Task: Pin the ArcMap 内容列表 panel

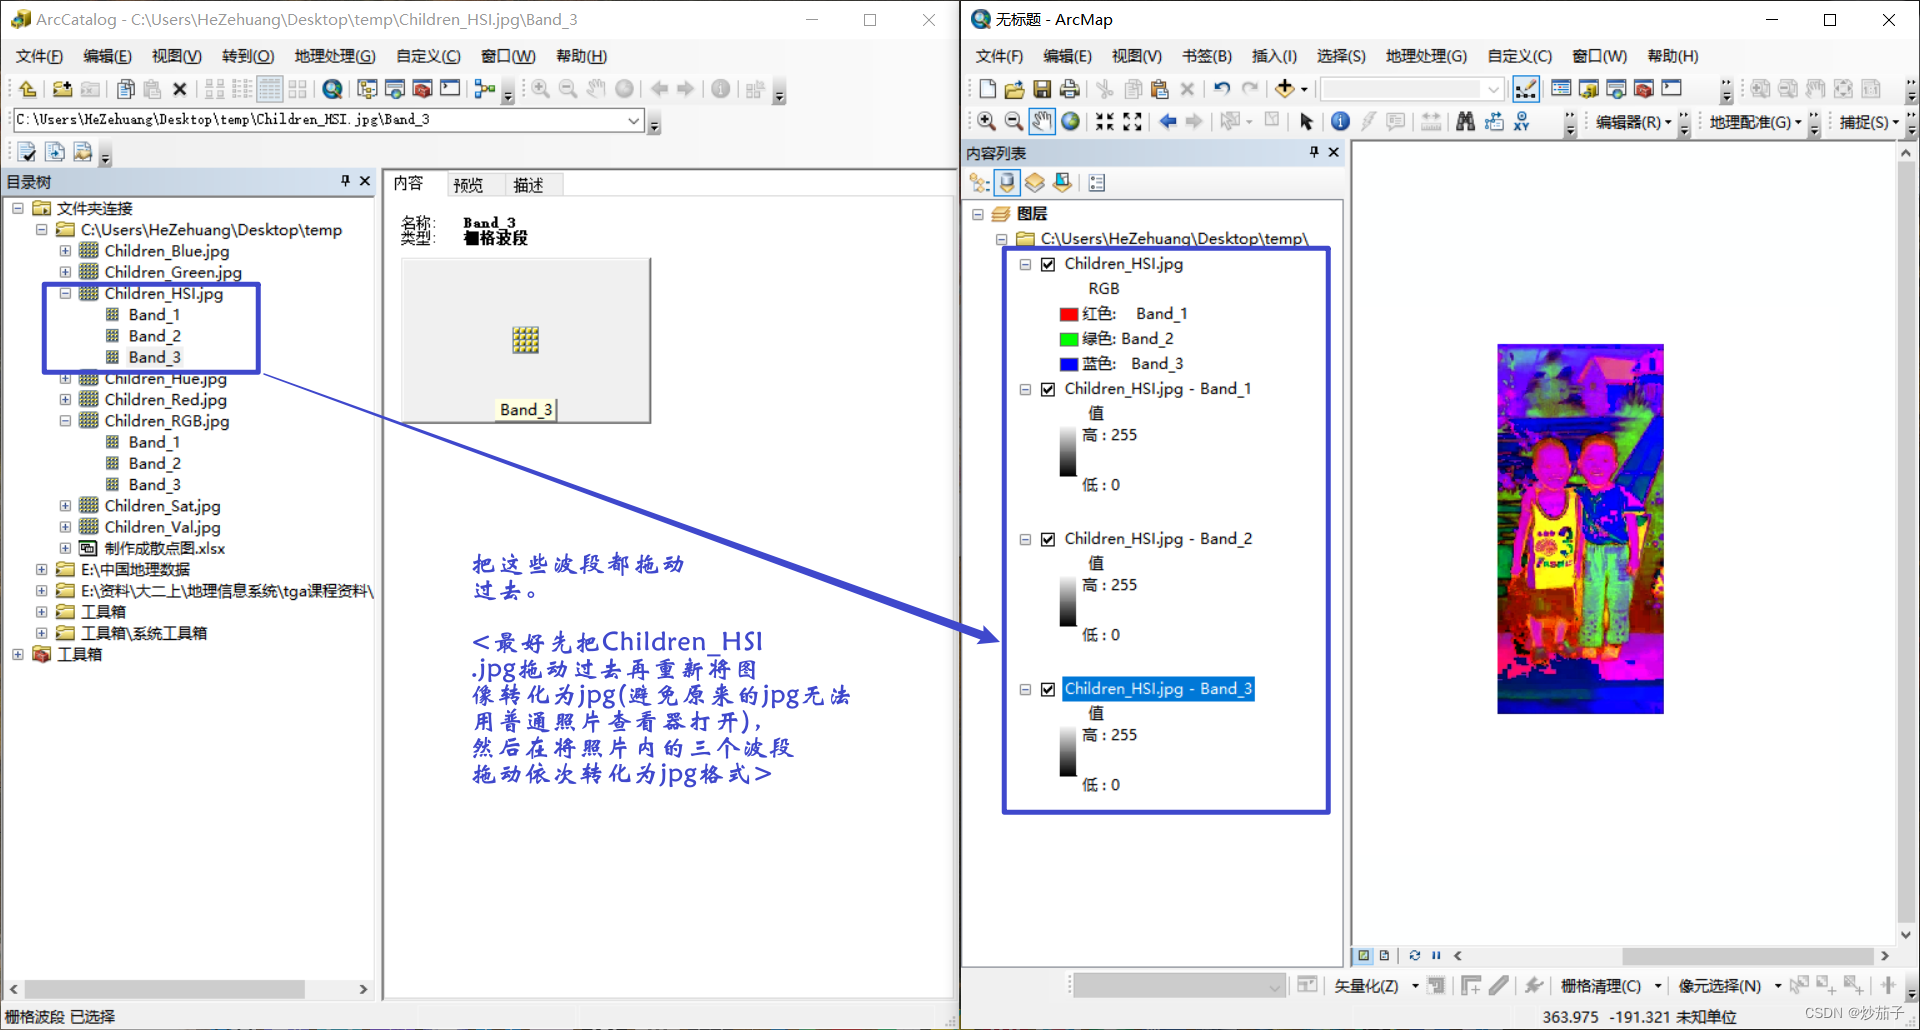Action: [x=1314, y=152]
